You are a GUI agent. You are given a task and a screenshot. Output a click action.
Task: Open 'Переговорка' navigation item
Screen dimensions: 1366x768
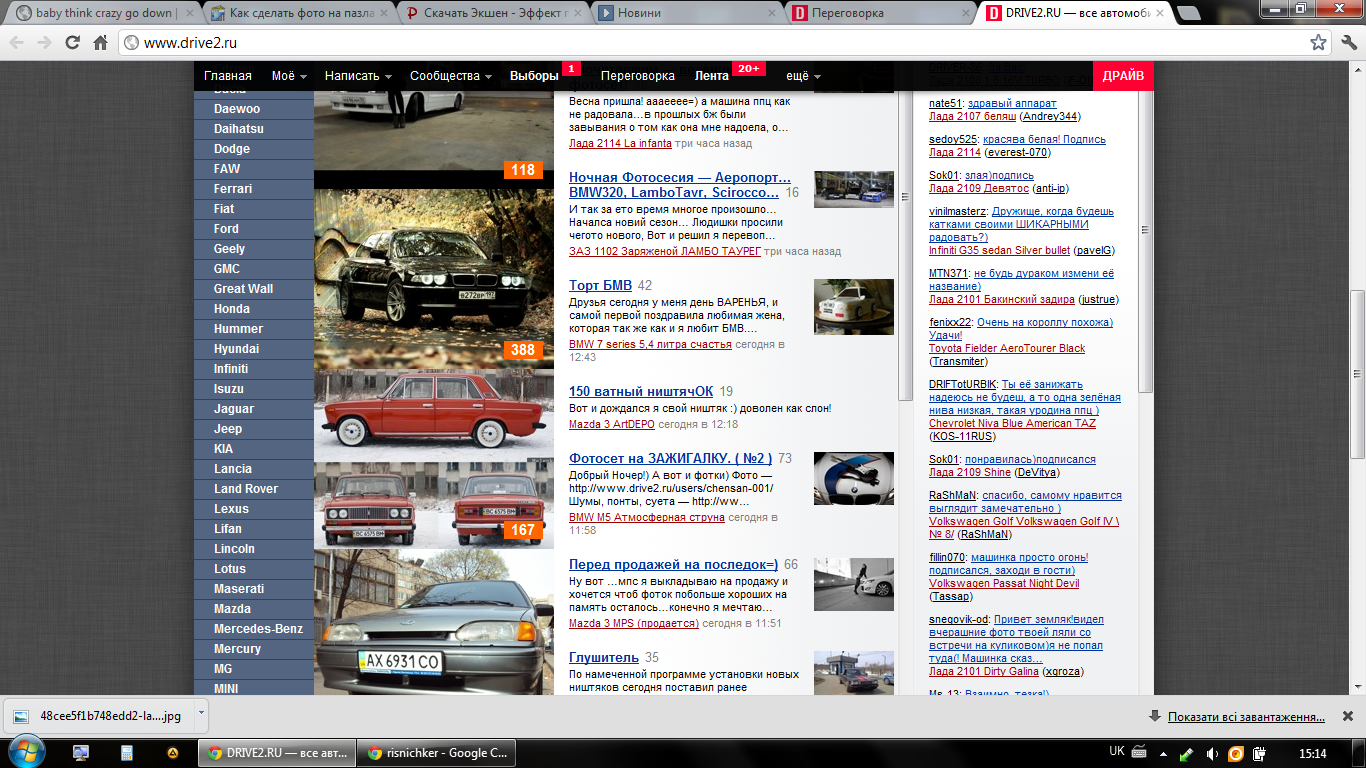[638, 76]
